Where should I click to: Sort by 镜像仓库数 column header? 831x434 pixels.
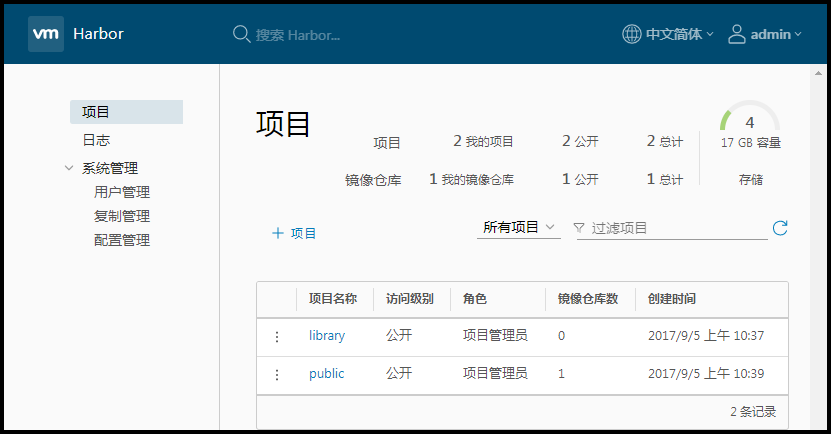pos(588,299)
